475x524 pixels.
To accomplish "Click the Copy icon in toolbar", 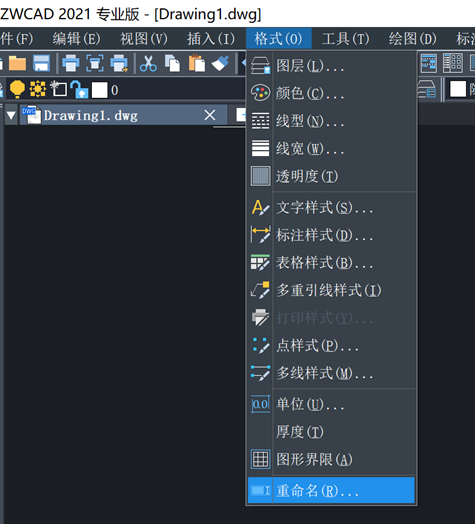I will pyautogui.click(x=172, y=63).
